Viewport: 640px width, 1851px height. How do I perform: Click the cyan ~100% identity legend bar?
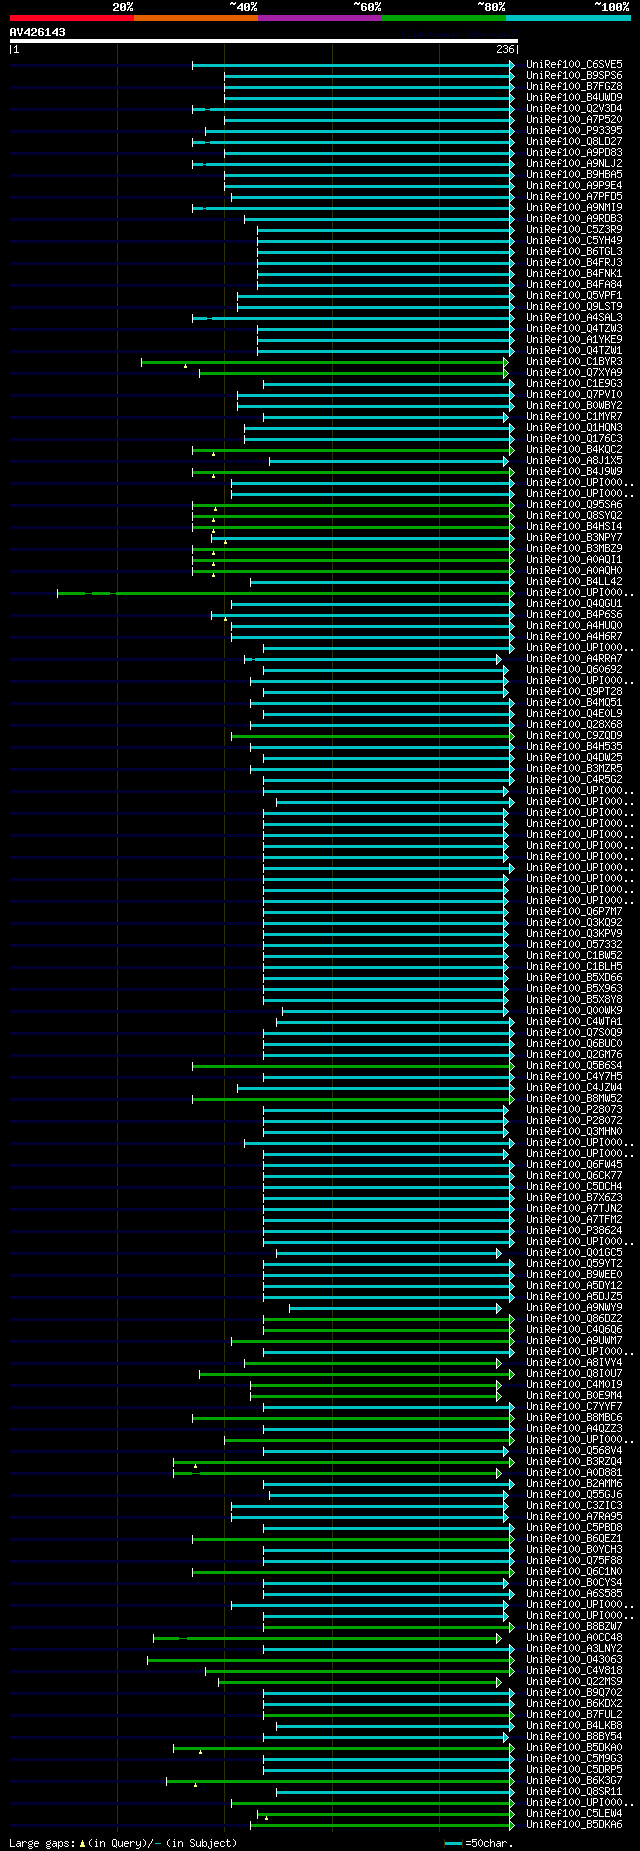(568, 18)
